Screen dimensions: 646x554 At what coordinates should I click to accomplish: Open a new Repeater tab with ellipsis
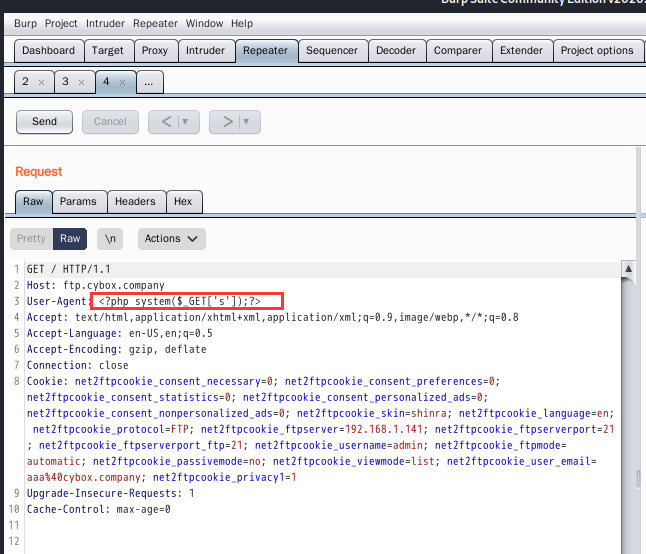150,82
